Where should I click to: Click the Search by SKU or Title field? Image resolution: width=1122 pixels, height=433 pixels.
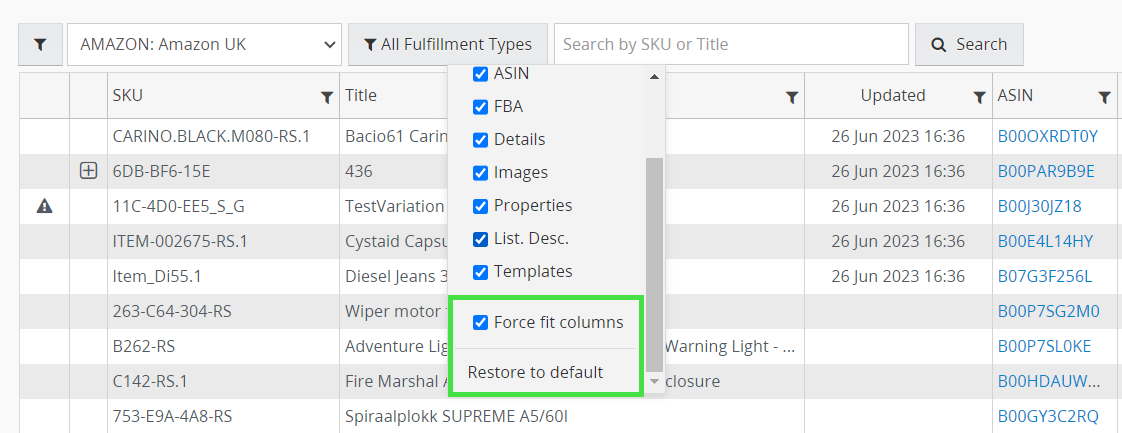tap(730, 45)
